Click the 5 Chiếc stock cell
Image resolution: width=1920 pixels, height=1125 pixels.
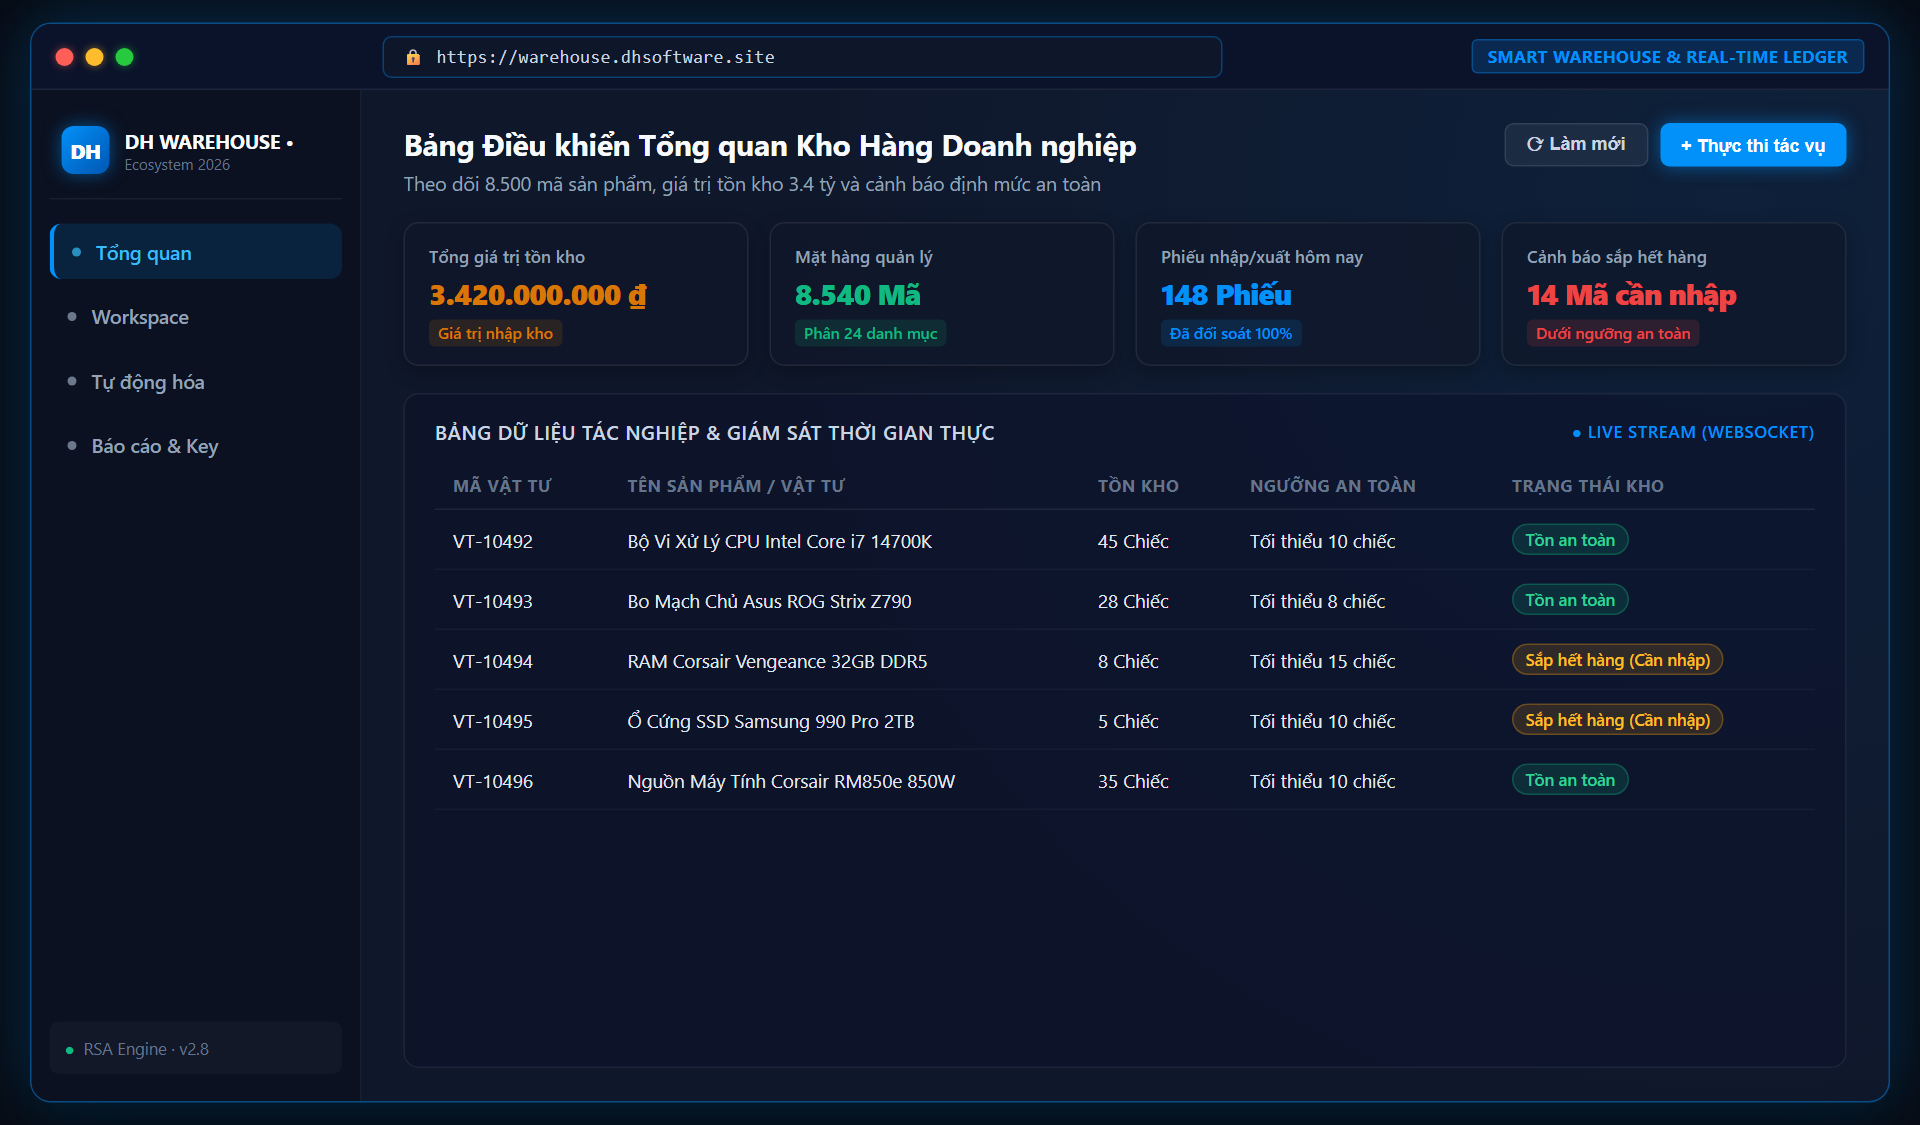pyautogui.click(x=1128, y=721)
